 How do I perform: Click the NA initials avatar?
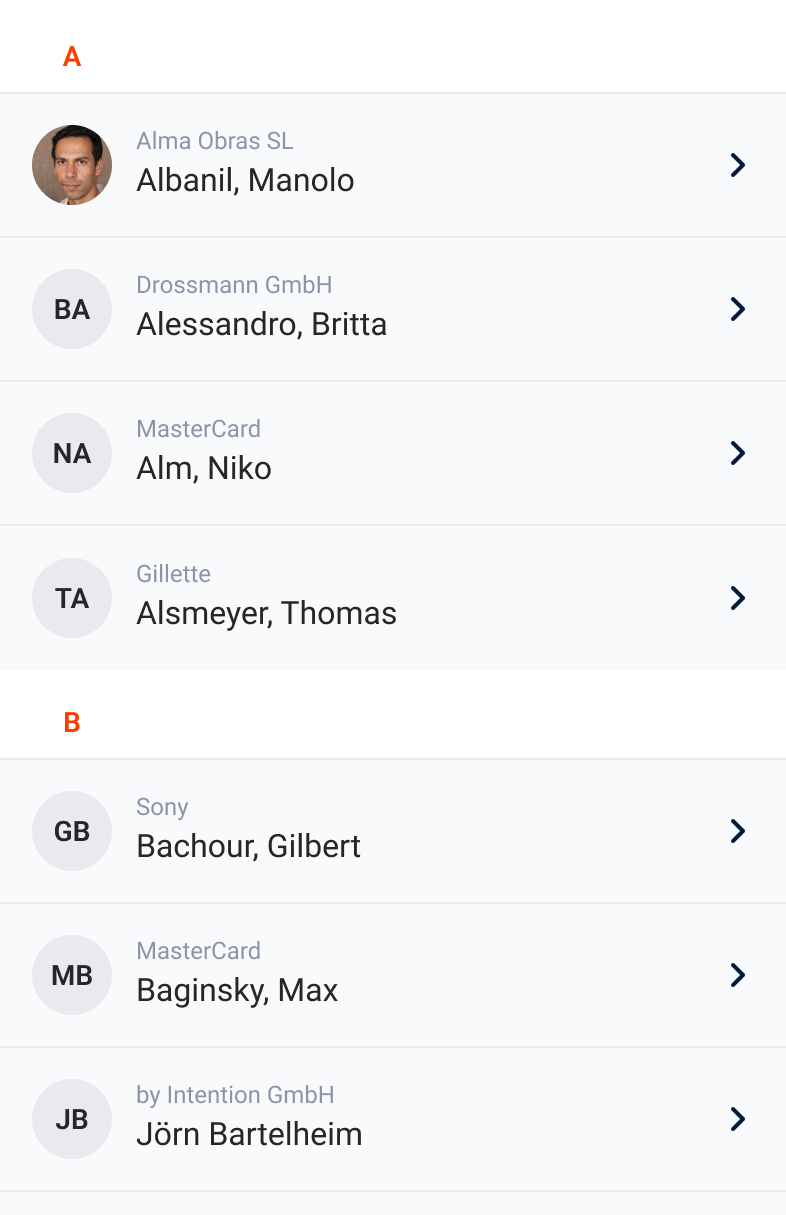pyautogui.click(x=72, y=453)
